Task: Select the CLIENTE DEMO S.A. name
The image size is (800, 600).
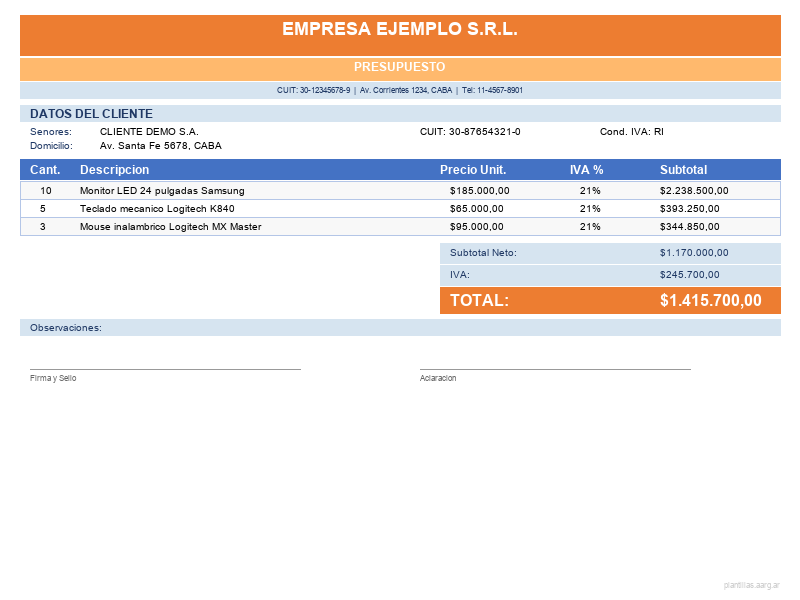Action: click(149, 132)
